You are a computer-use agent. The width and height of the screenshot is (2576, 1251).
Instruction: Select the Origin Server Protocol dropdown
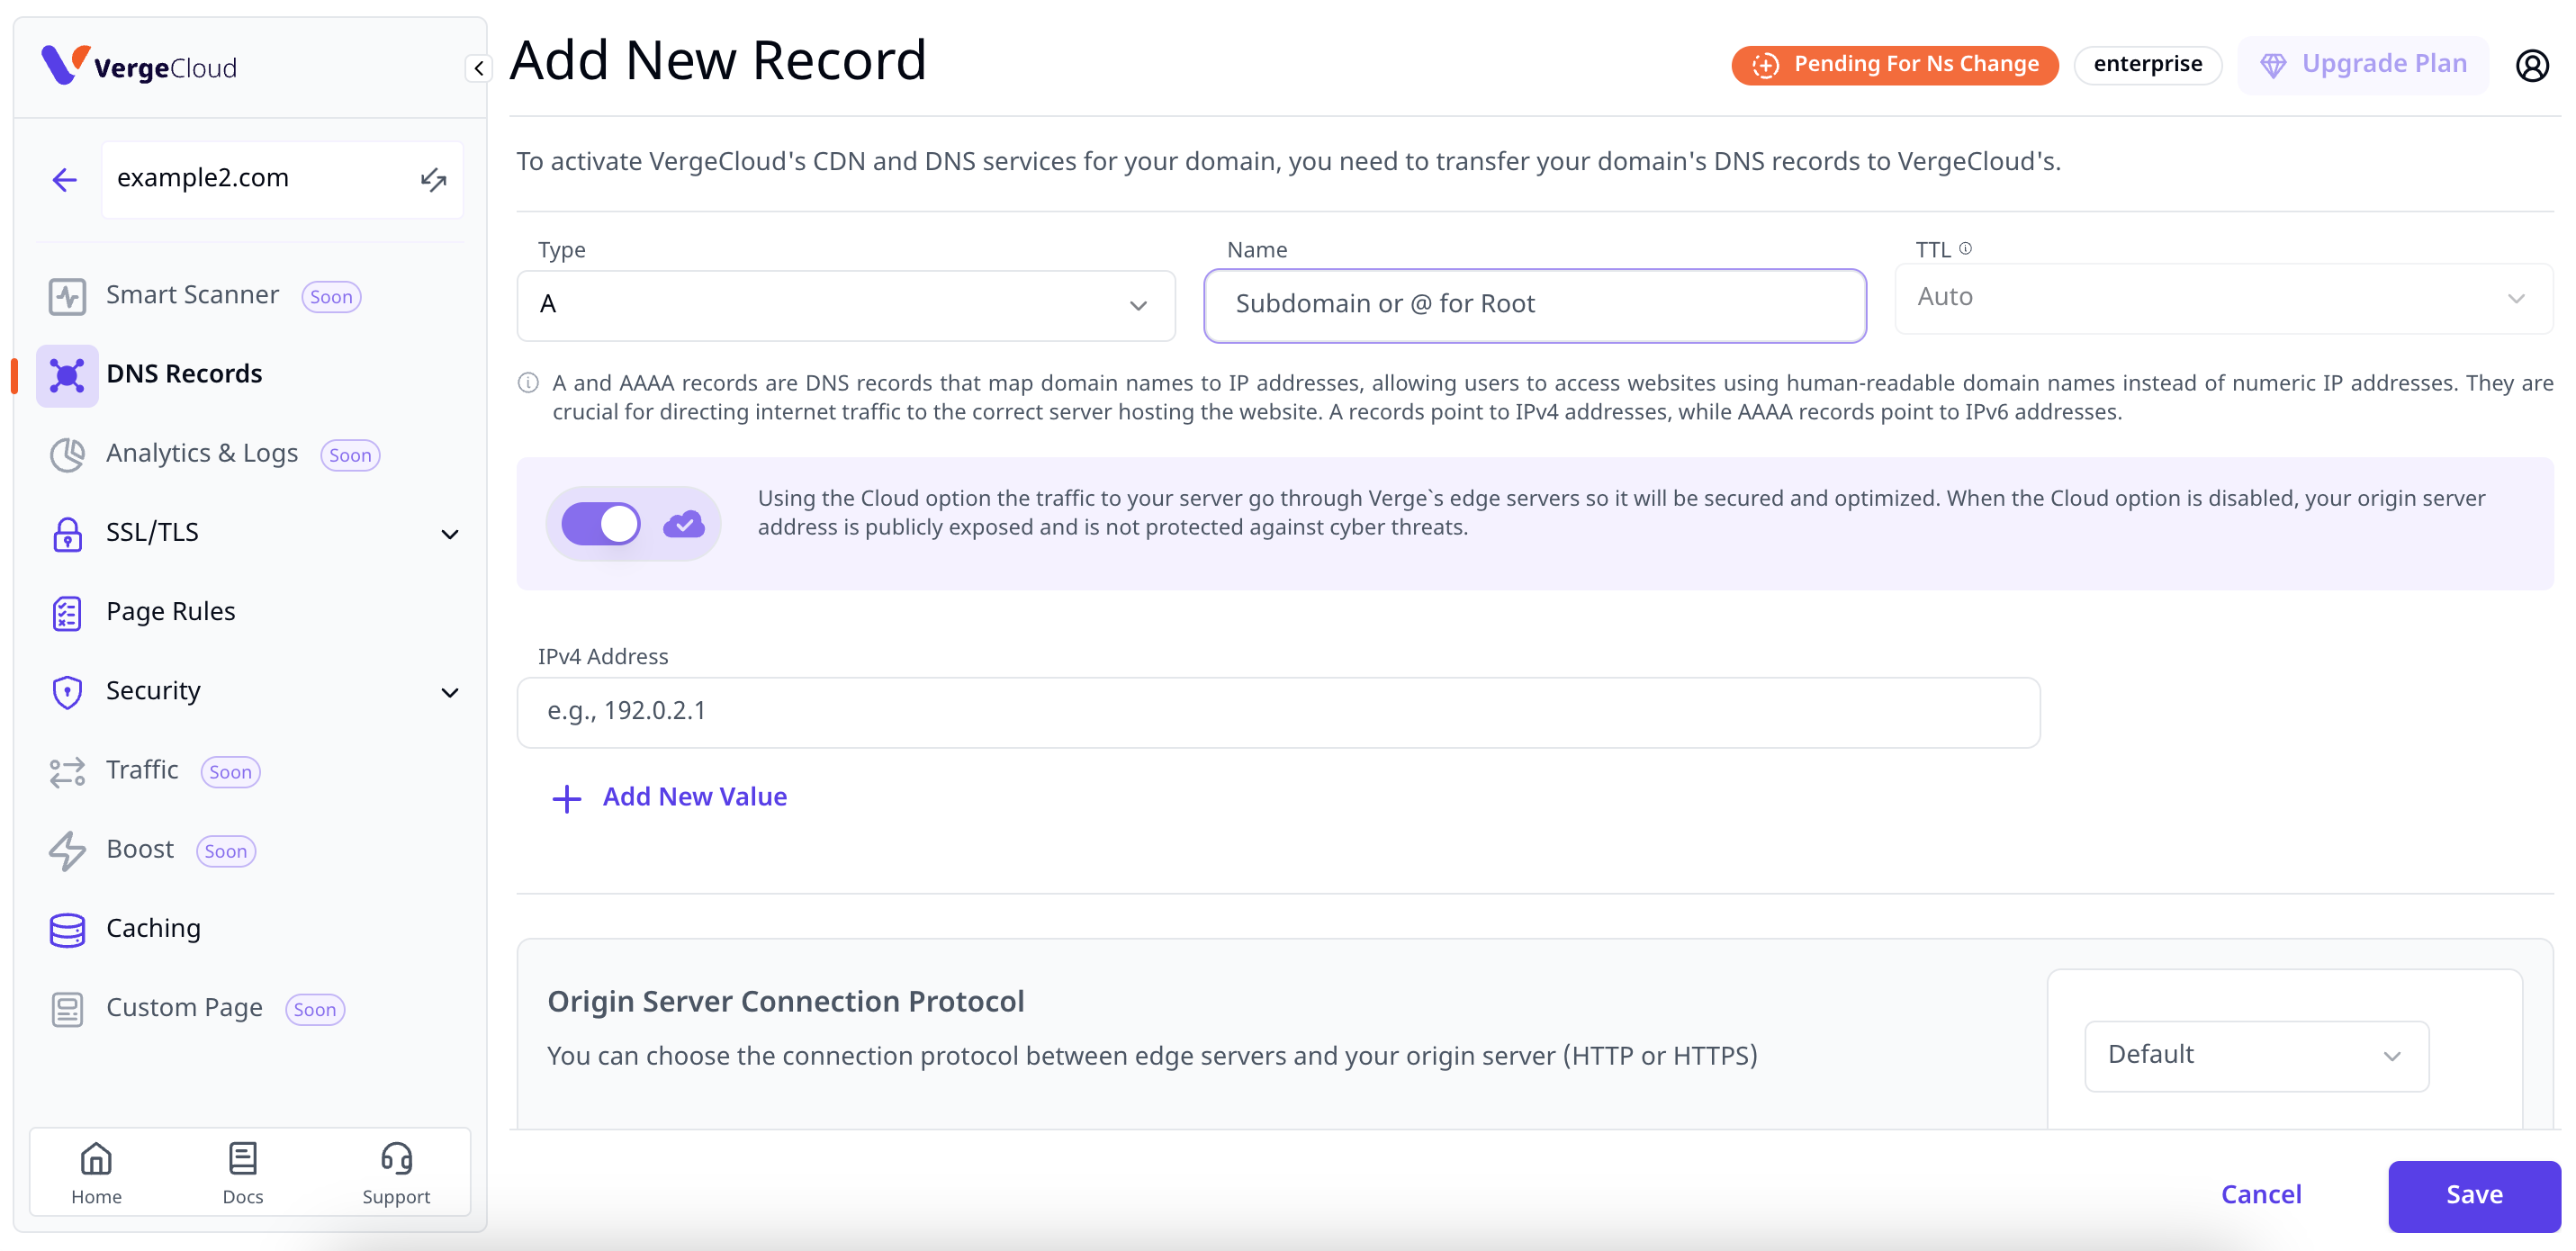(x=2259, y=1054)
